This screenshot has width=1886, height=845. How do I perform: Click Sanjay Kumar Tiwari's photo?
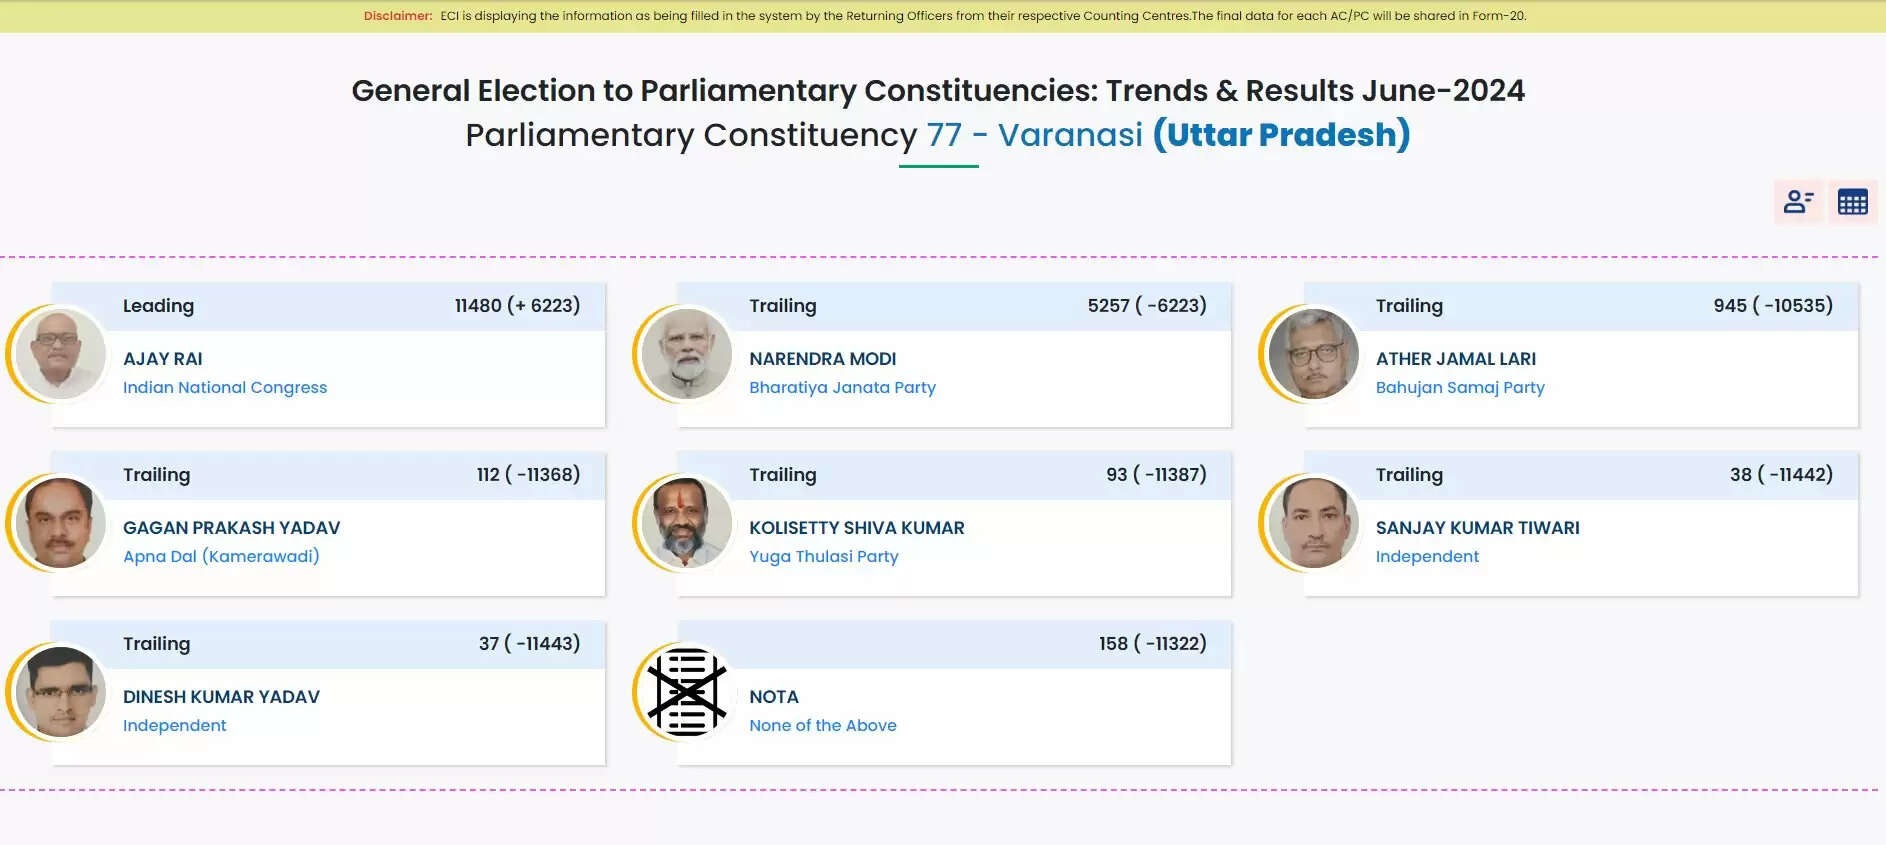point(1313,523)
